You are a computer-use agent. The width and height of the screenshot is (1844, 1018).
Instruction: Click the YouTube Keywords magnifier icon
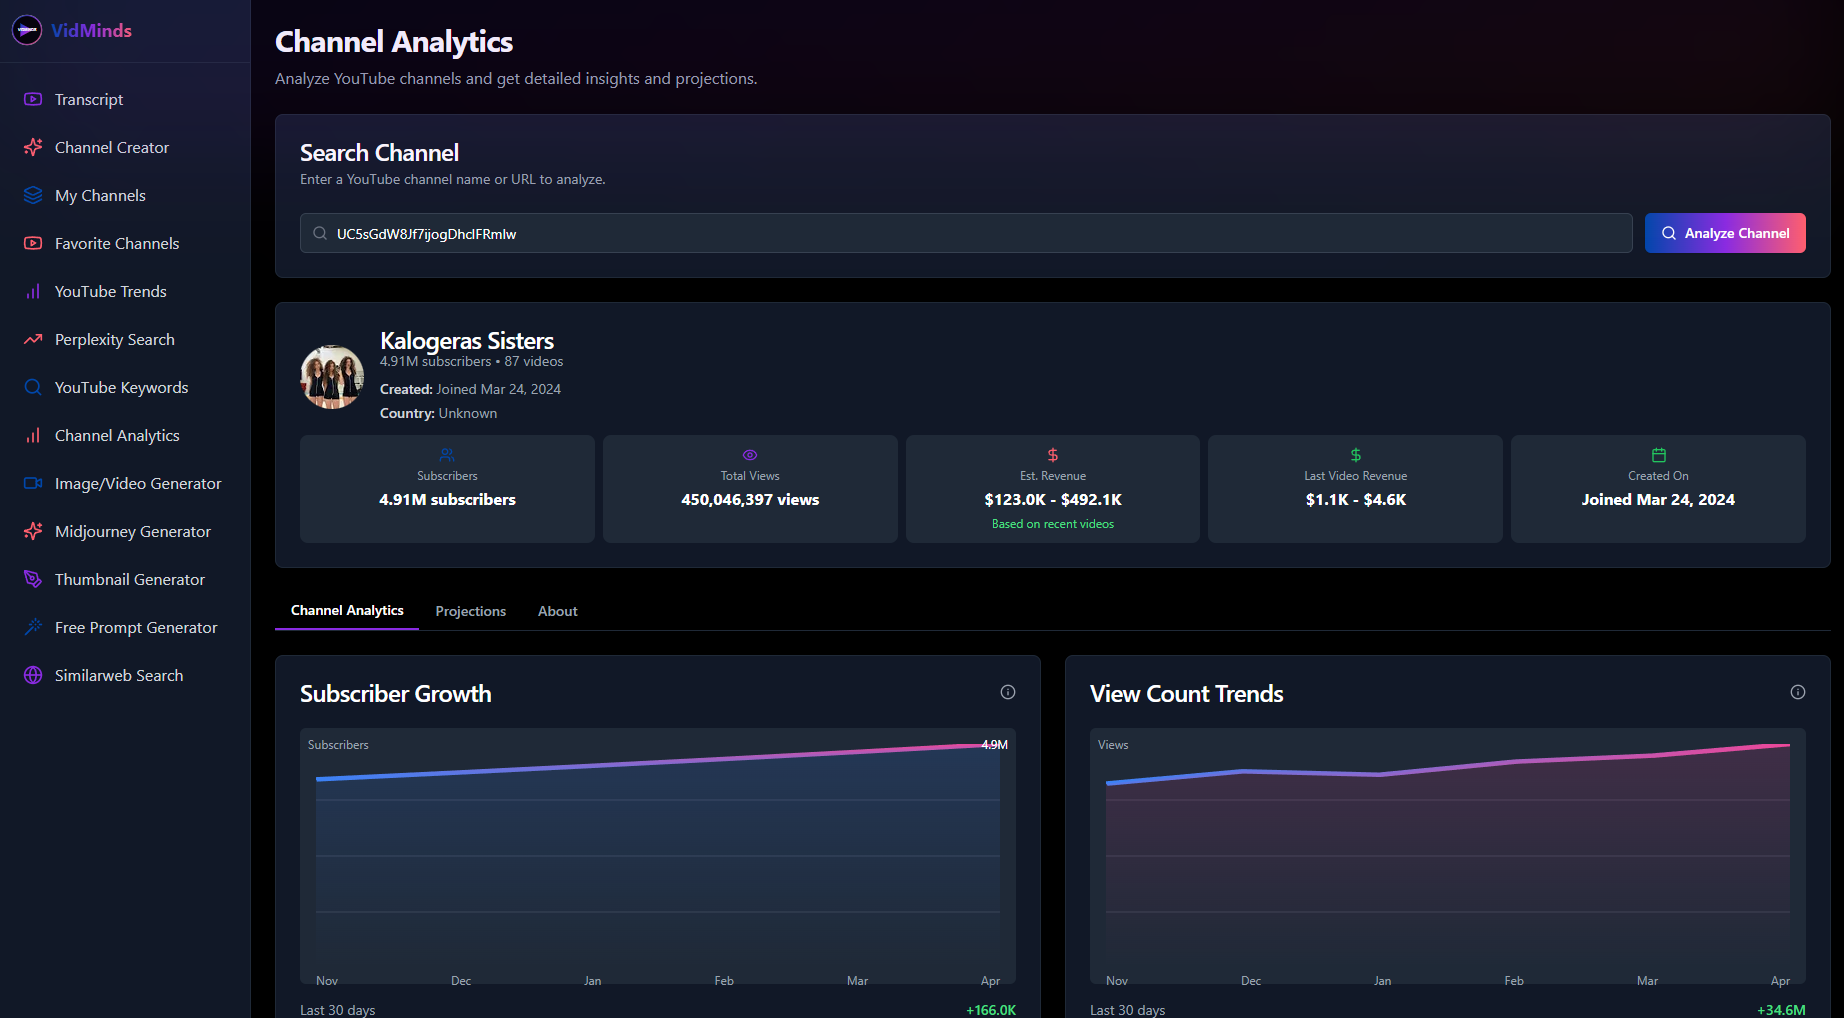pyautogui.click(x=33, y=387)
